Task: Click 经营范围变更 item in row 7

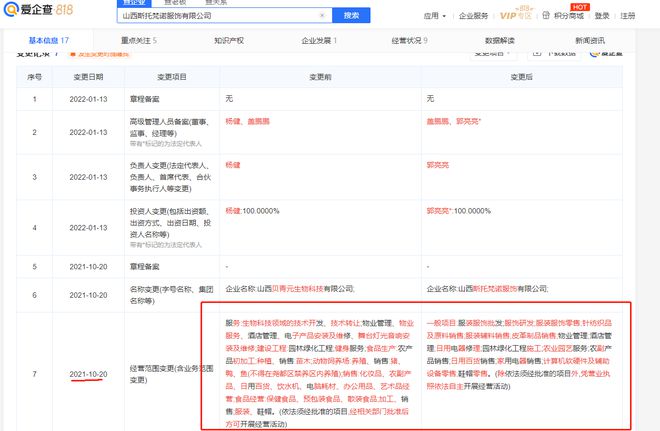Action: pyautogui.click(x=171, y=374)
